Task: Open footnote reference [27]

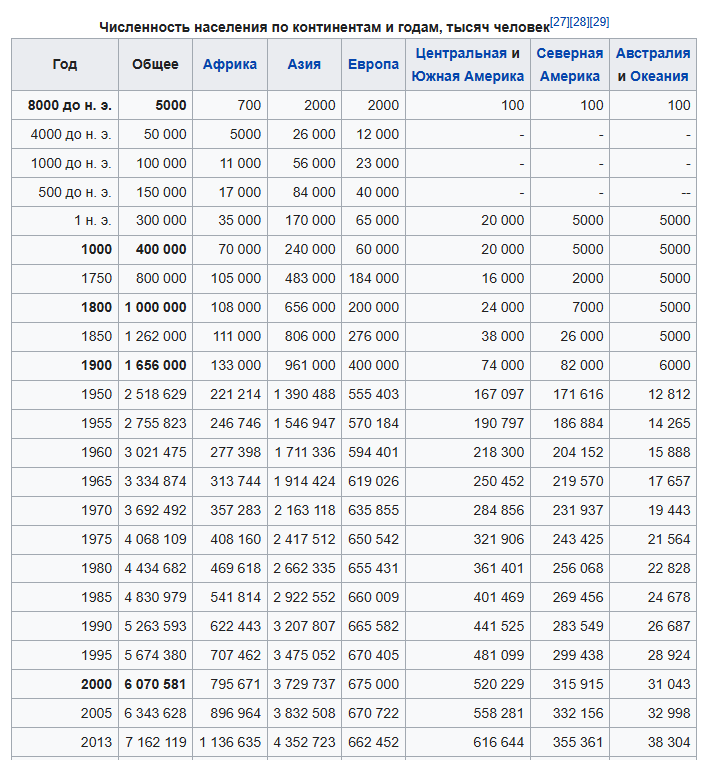Action: point(560,21)
